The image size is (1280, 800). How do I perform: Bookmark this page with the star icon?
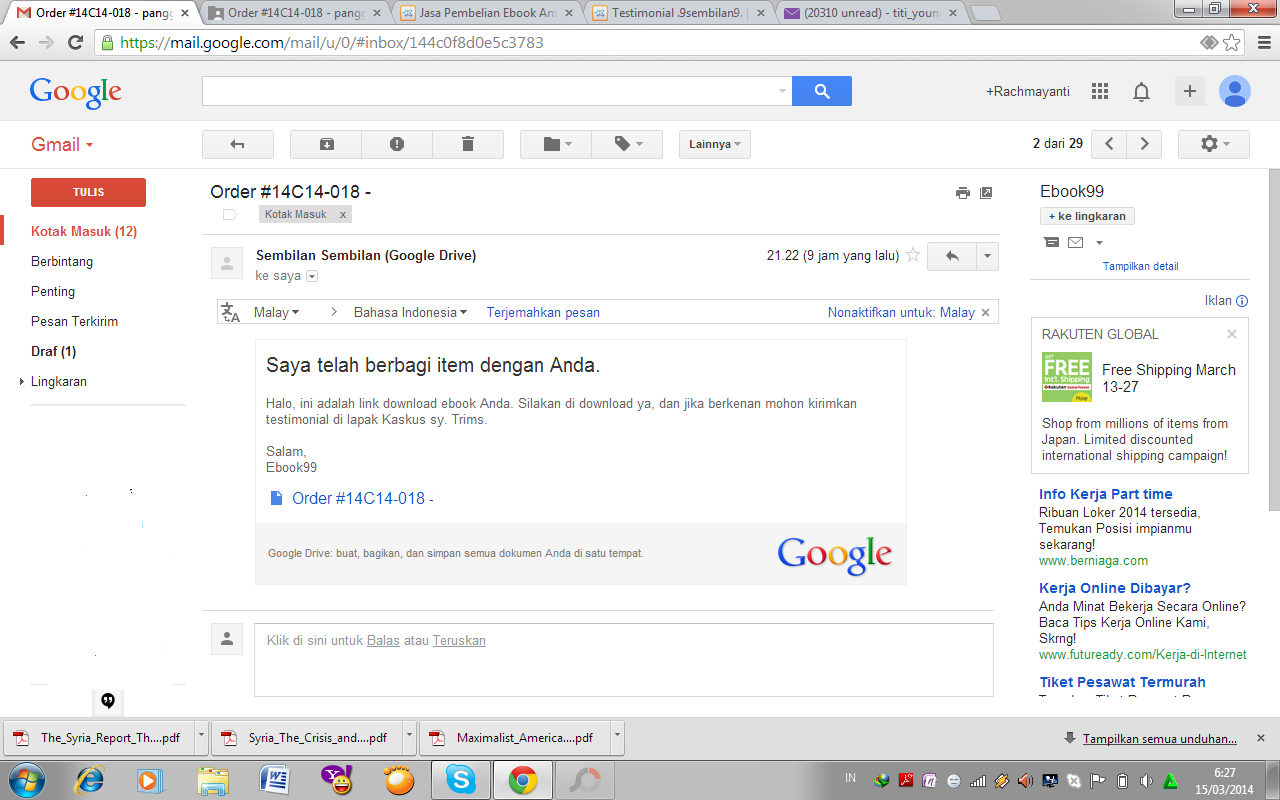click(1232, 43)
